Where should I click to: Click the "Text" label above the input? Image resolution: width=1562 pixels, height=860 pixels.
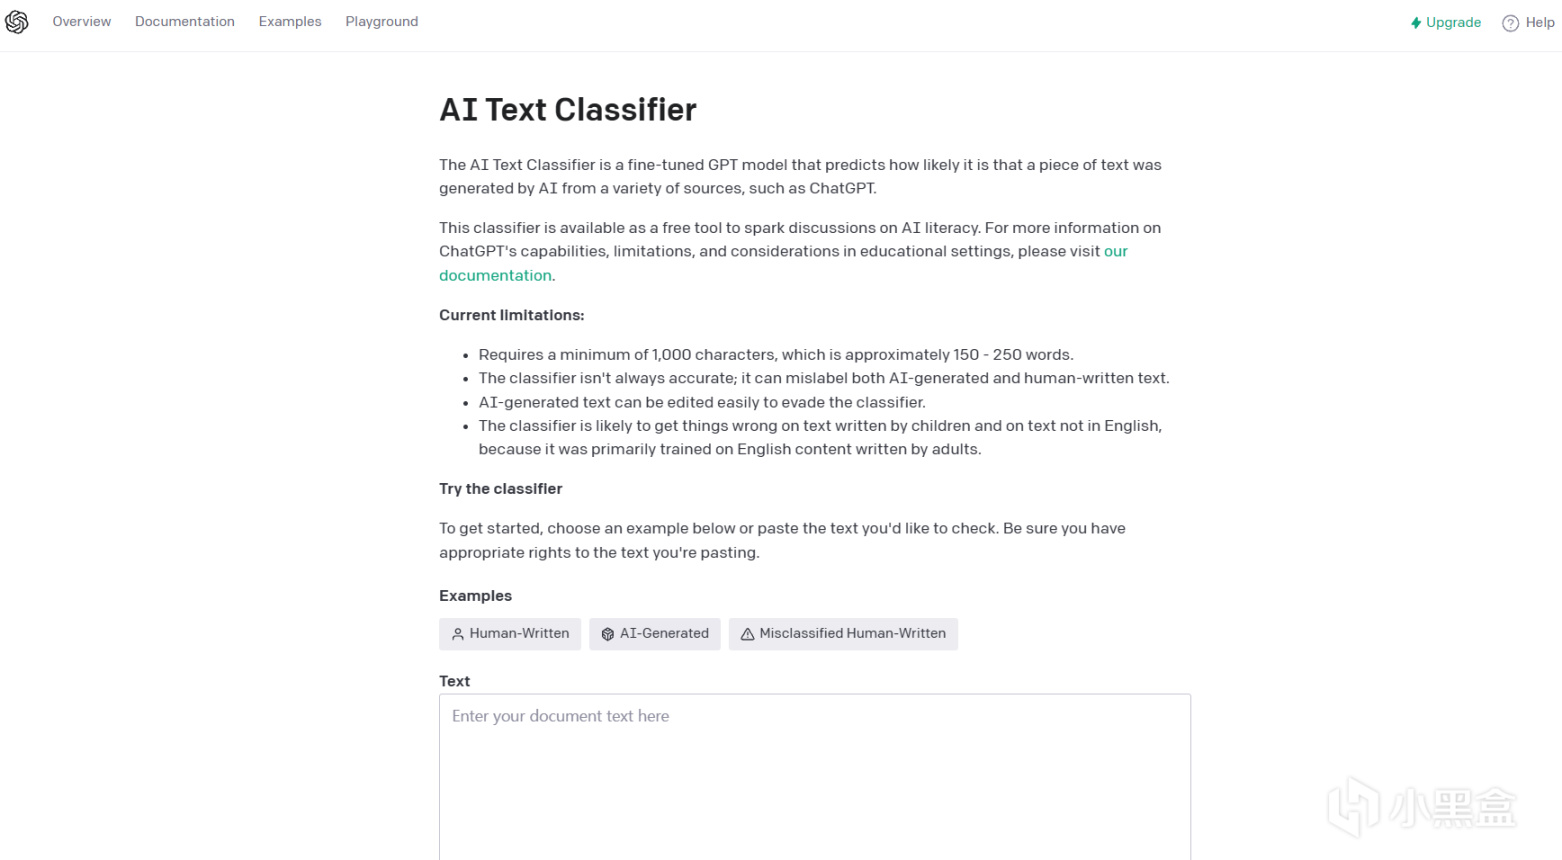(454, 681)
